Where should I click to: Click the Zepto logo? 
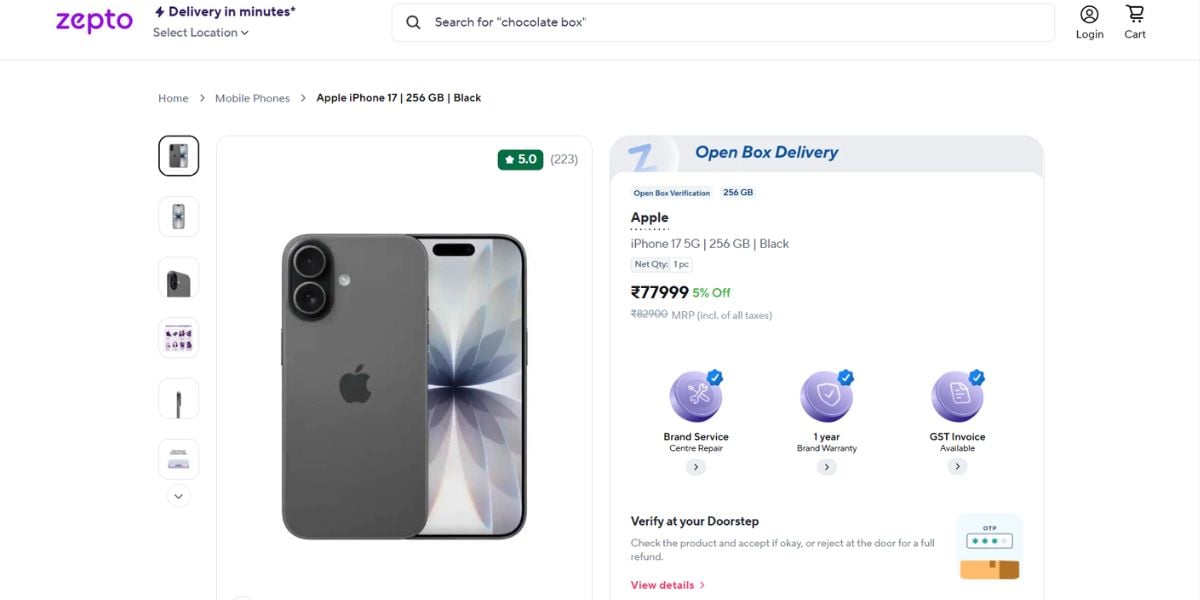(x=94, y=22)
